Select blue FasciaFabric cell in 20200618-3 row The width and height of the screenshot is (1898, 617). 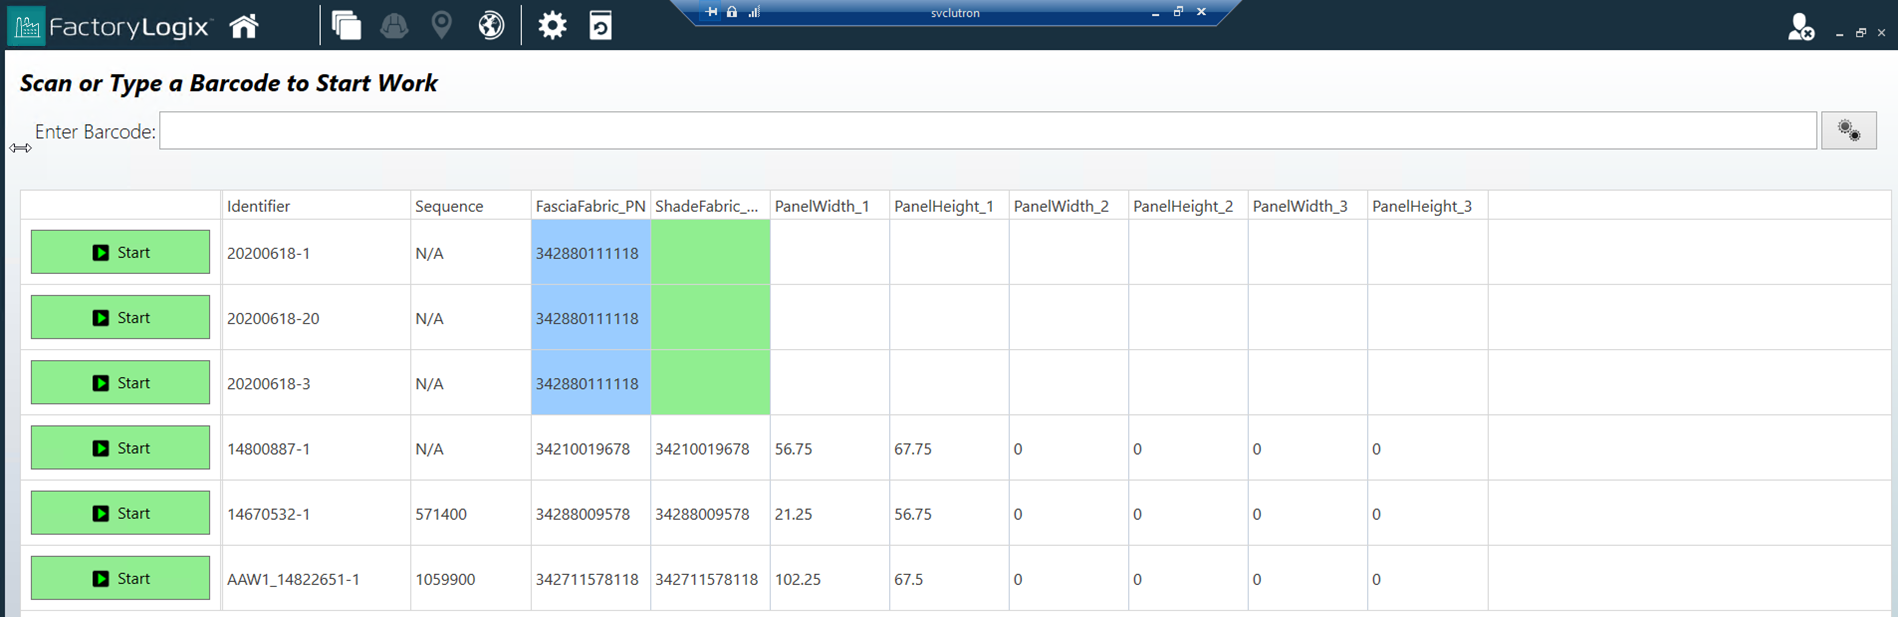[590, 383]
